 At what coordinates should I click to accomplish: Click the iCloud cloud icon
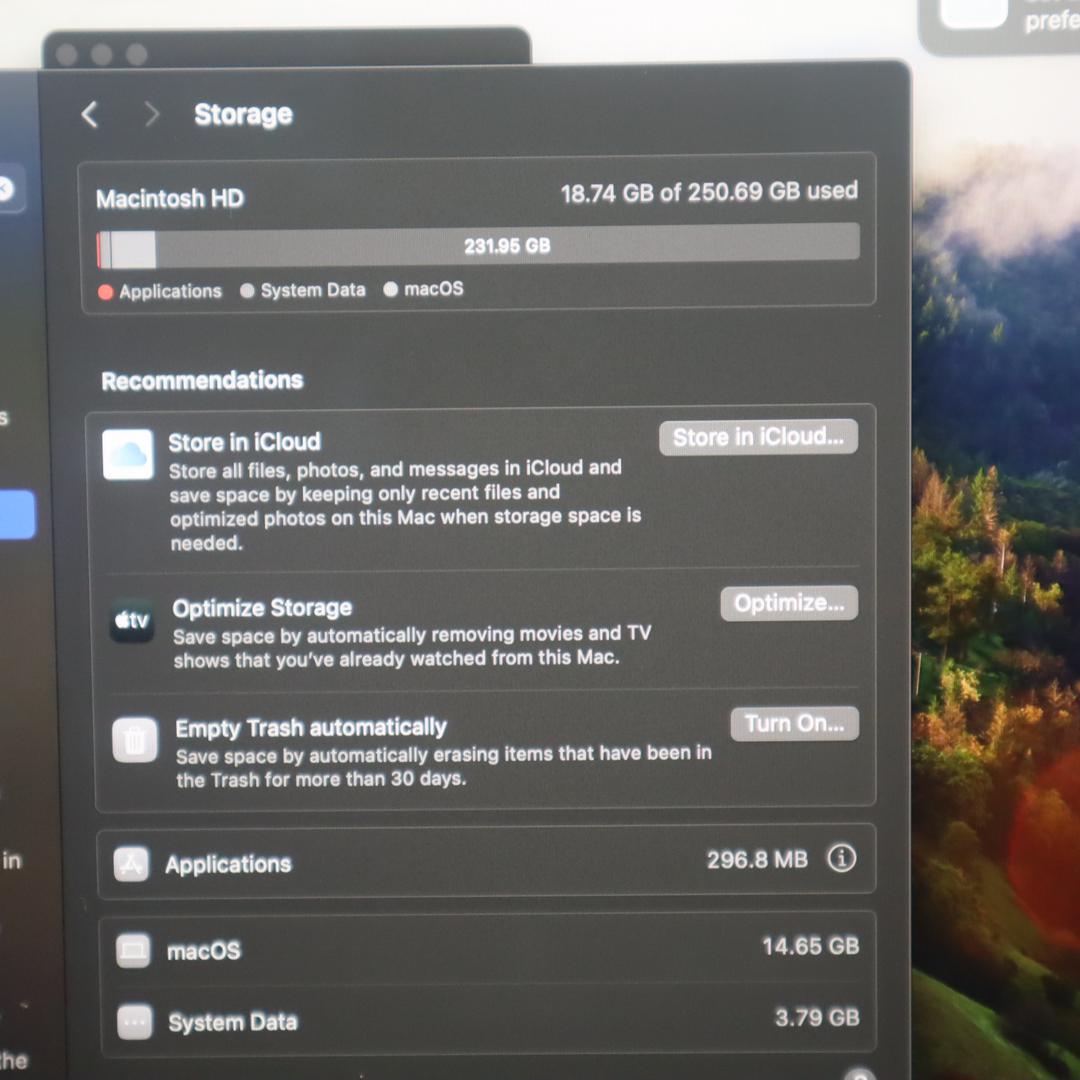(x=128, y=454)
